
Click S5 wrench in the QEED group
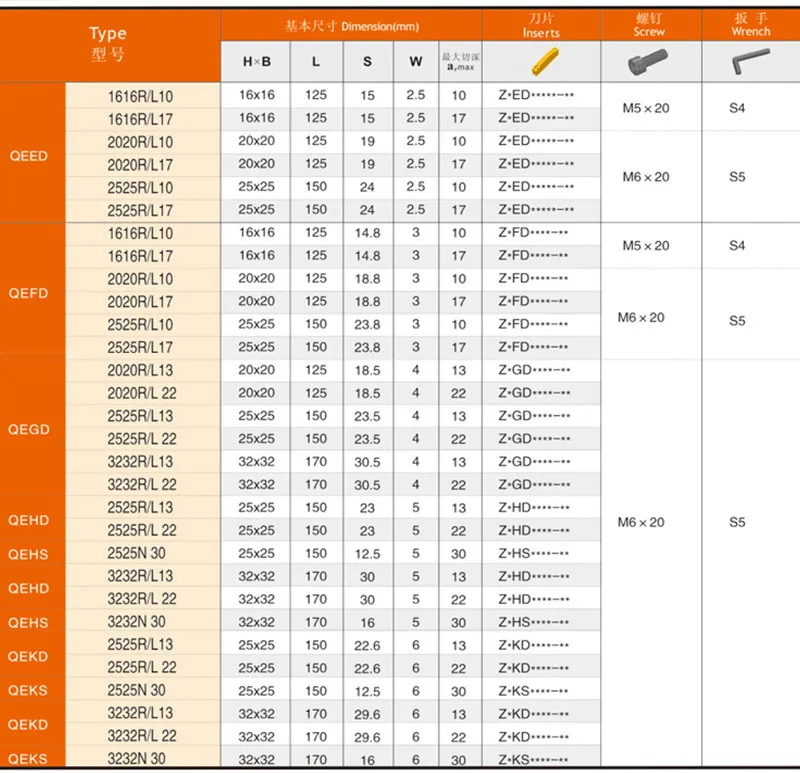pyautogui.click(x=737, y=177)
